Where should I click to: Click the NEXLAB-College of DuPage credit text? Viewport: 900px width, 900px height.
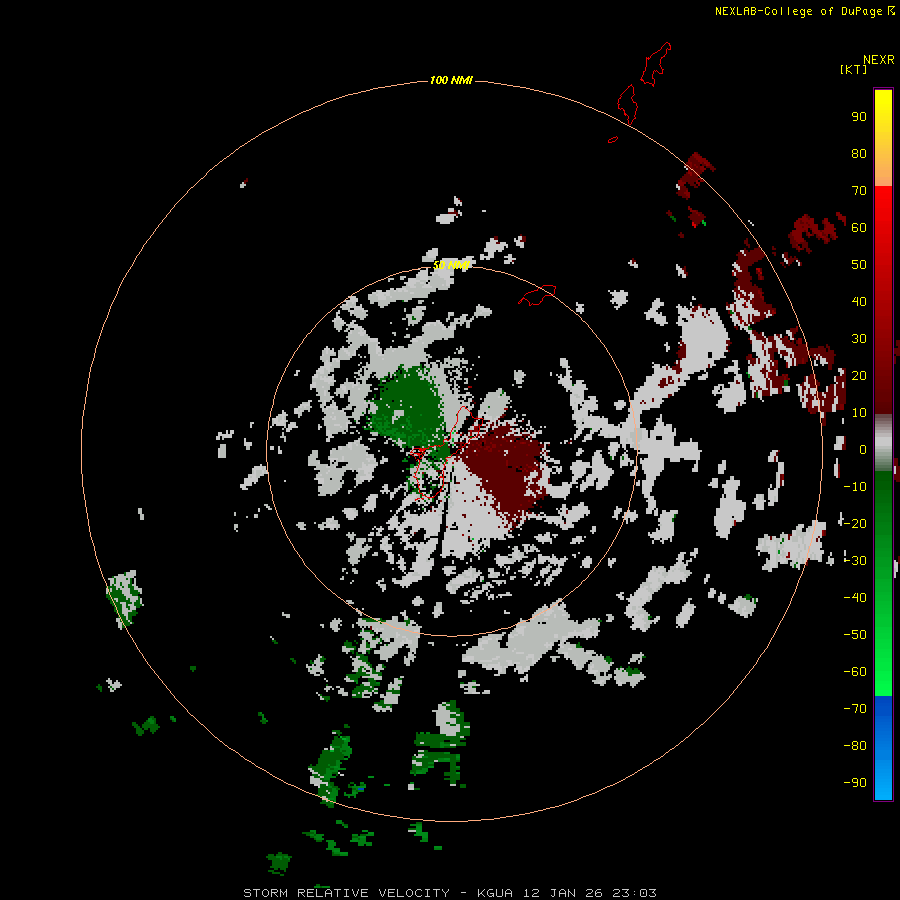pyautogui.click(x=804, y=11)
